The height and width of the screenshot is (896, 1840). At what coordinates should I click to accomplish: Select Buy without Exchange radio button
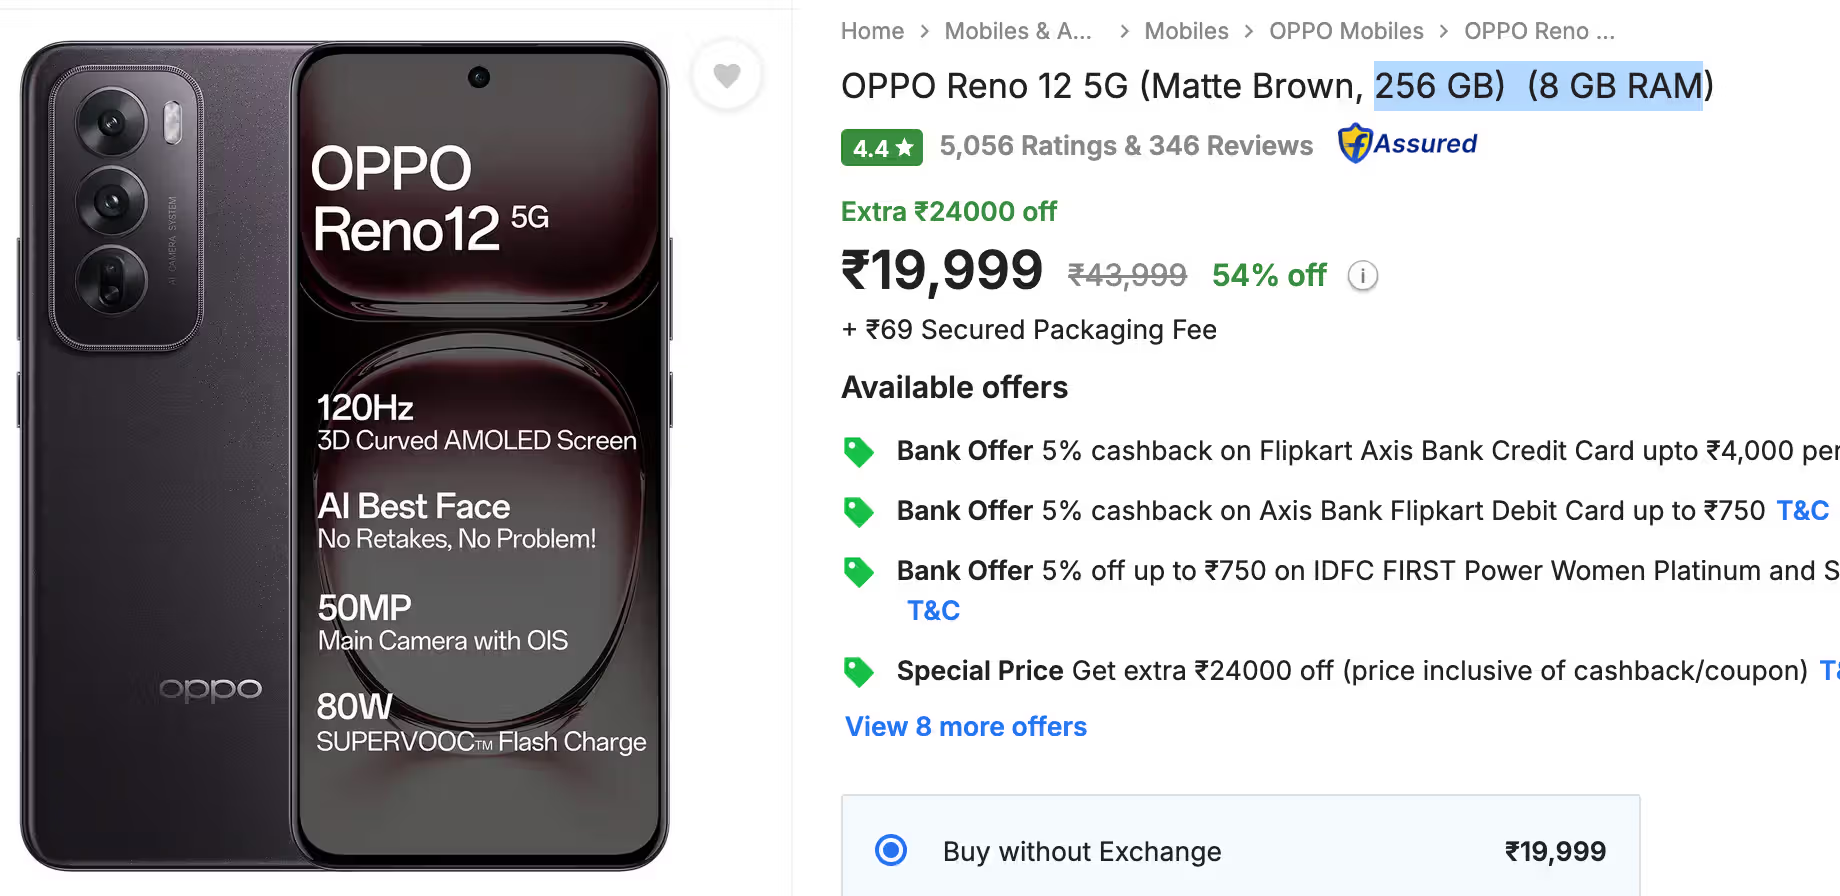click(x=890, y=850)
